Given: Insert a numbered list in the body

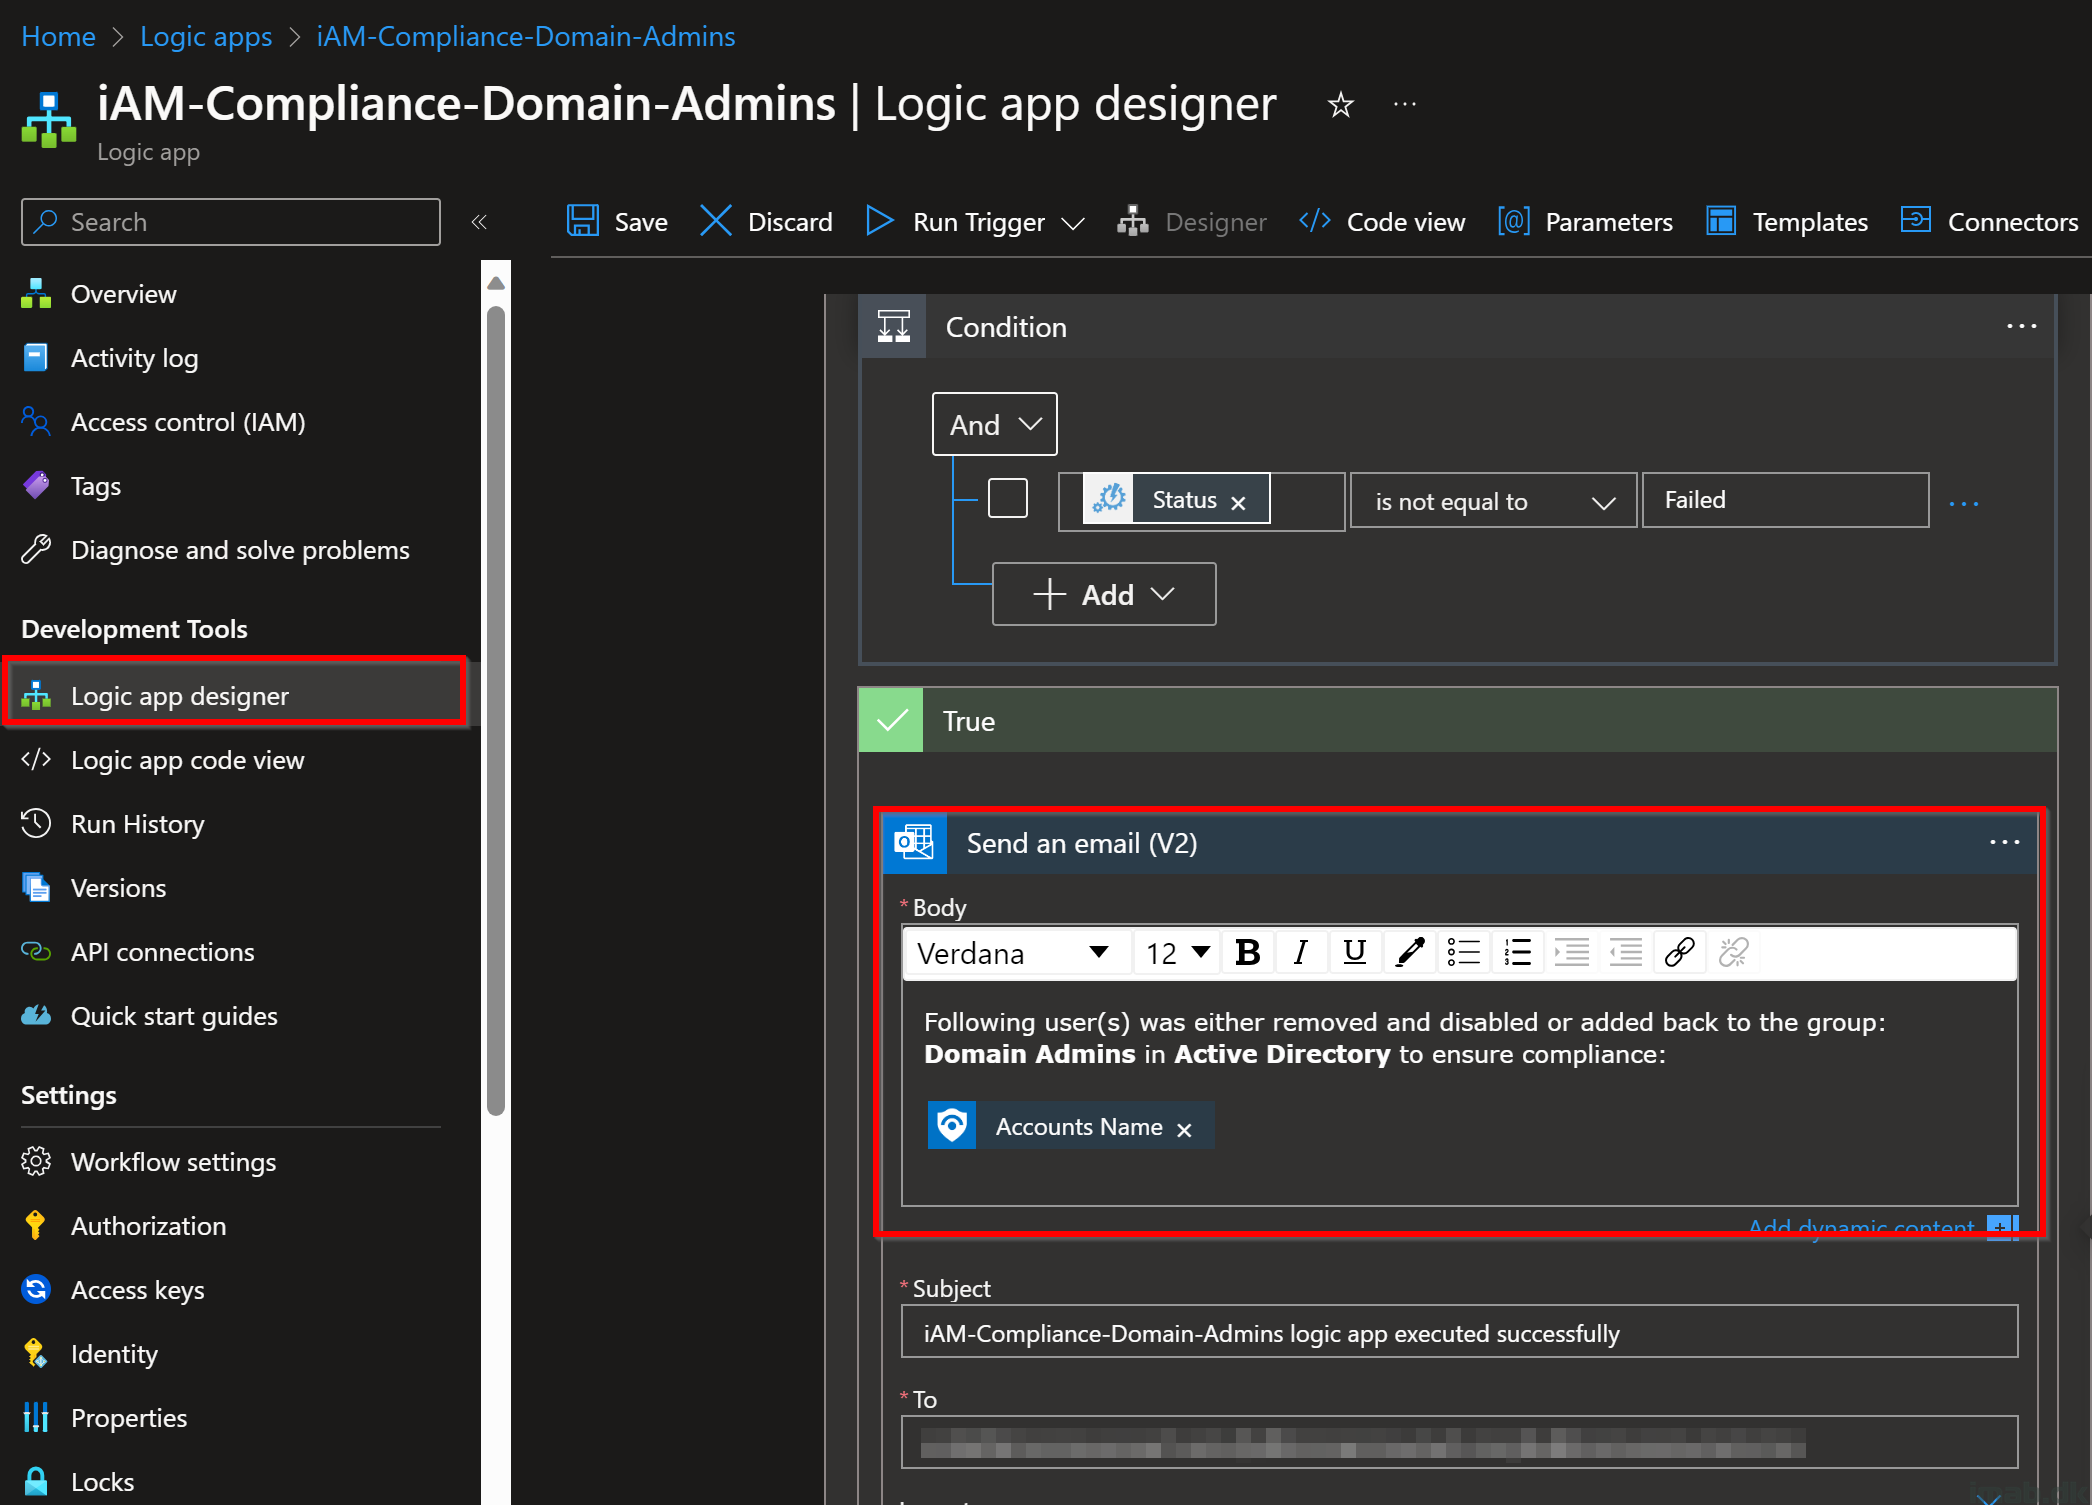Looking at the screenshot, I should click(1518, 953).
